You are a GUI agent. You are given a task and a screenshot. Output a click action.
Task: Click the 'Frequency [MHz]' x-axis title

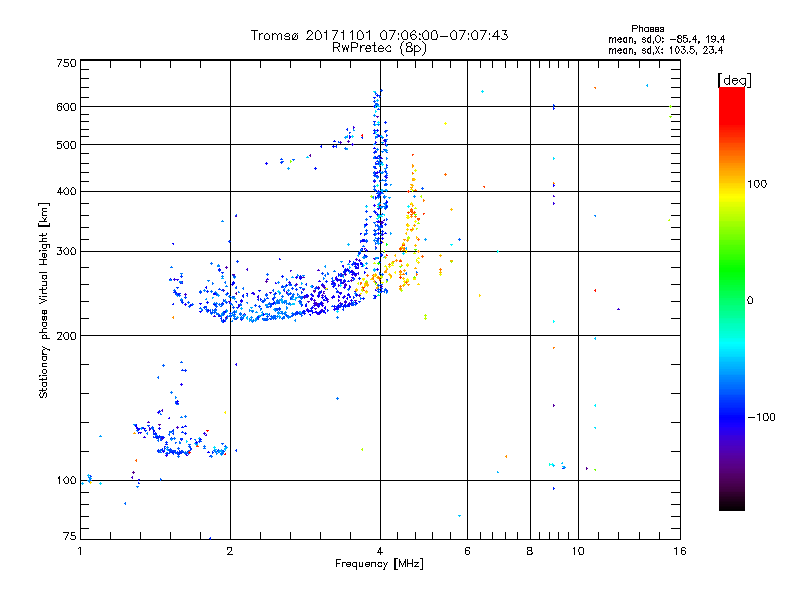click(379, 564)
